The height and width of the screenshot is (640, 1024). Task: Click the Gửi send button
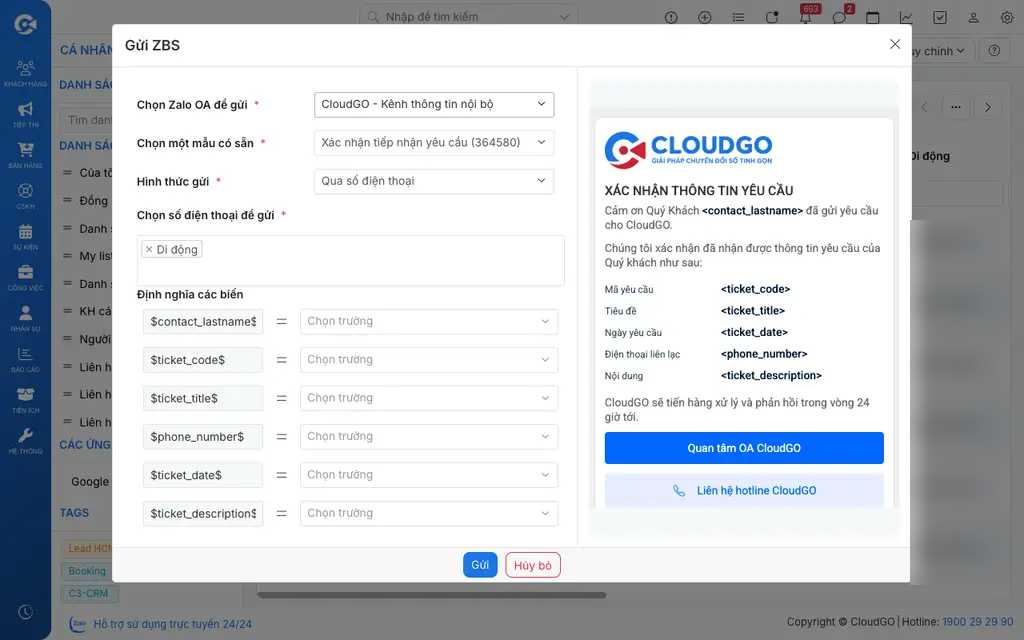tap(480, 565)
